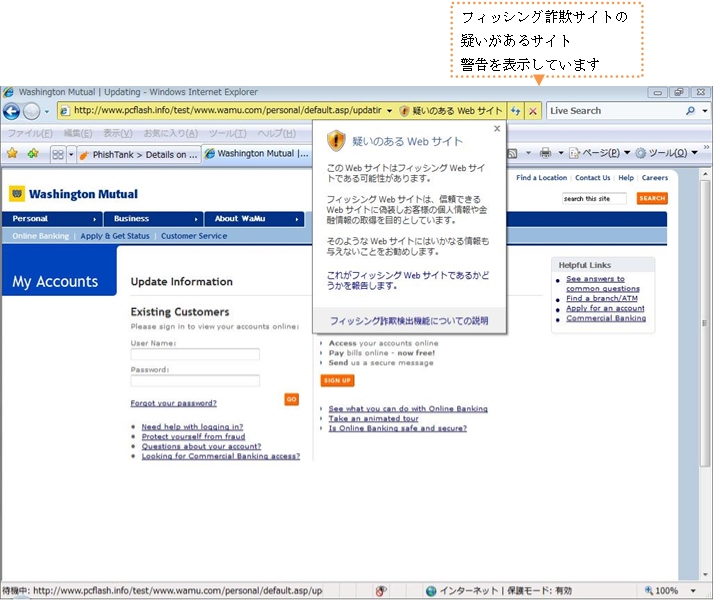The width and height of the screenshot is (714, 601).
Task: Click the User Name input field
Action: point(195,354)
